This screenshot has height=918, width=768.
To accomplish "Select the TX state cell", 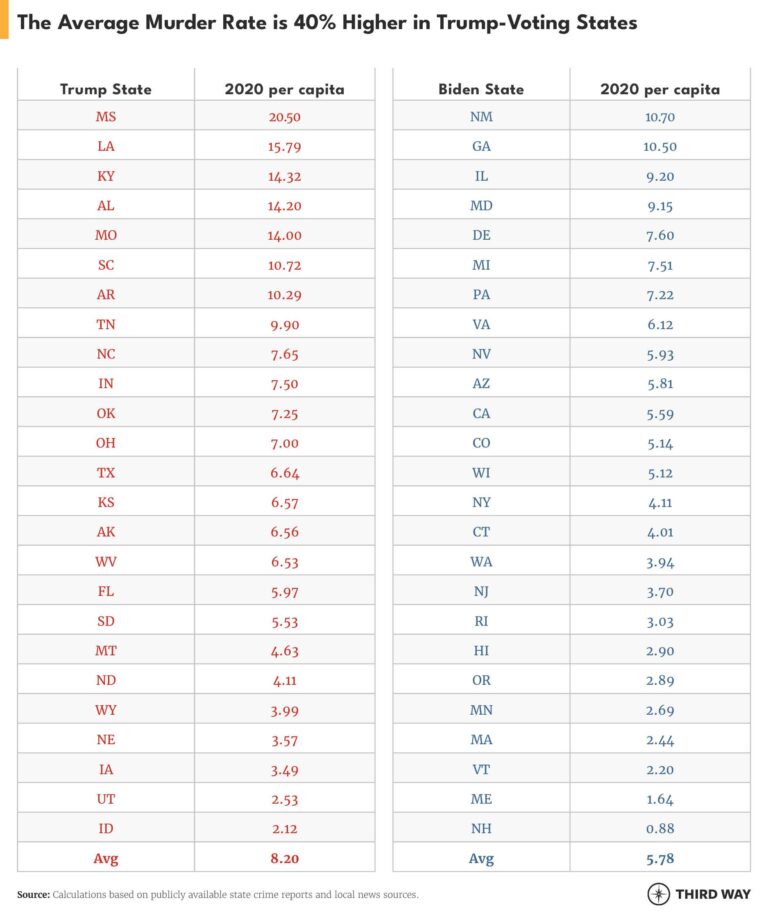I will 106,472.
